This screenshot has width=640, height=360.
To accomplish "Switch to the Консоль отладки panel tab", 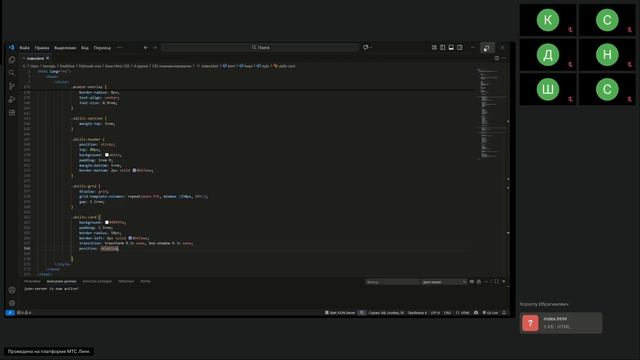I will [97, 281].
